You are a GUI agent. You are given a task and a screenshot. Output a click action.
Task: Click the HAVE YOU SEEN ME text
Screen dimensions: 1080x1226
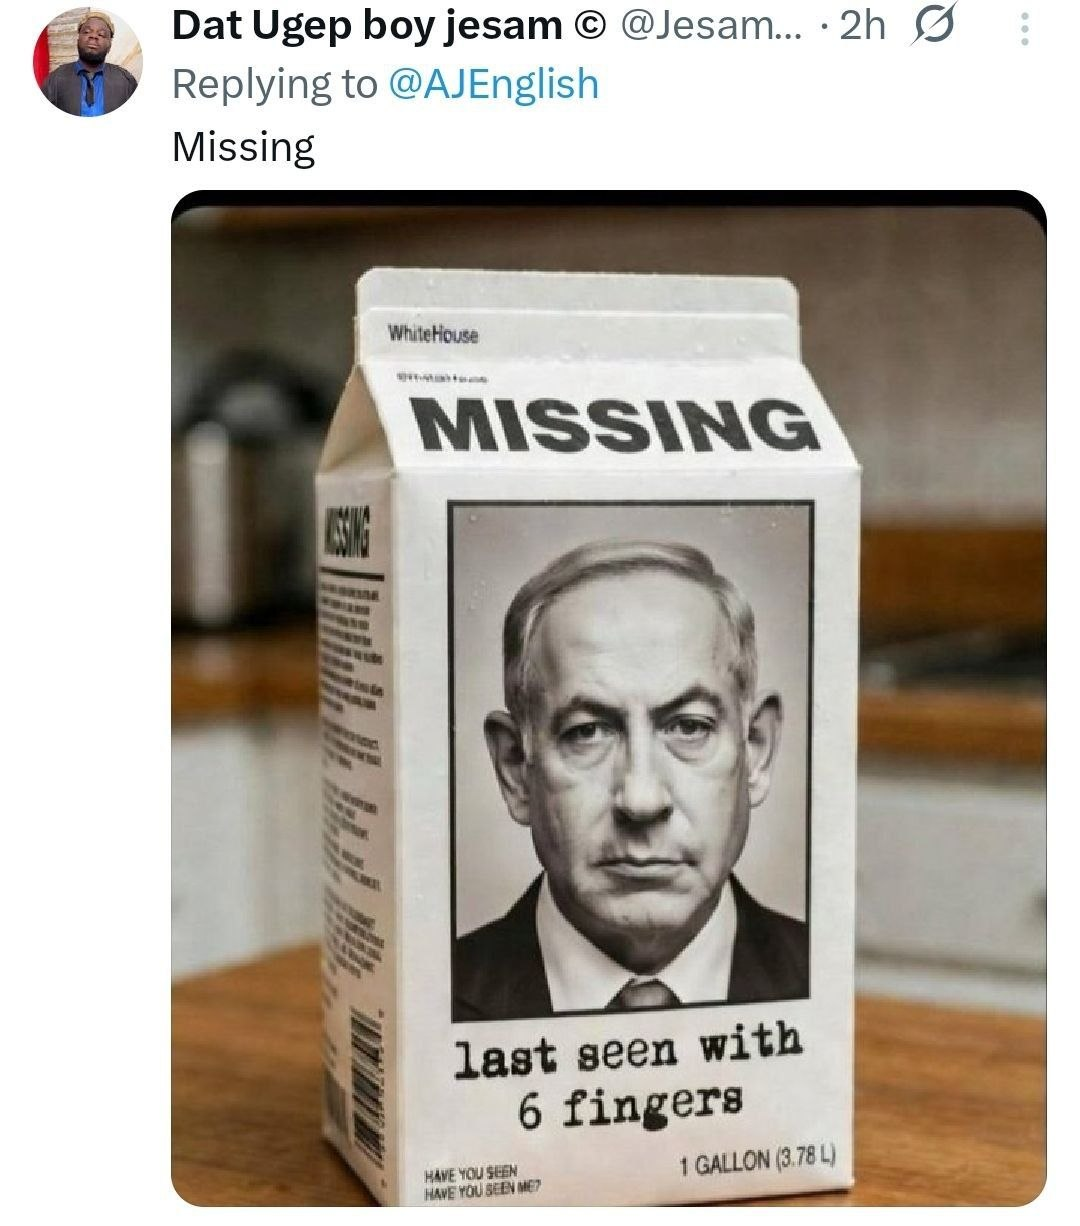pyautogui.click(x=482, y=1187)
